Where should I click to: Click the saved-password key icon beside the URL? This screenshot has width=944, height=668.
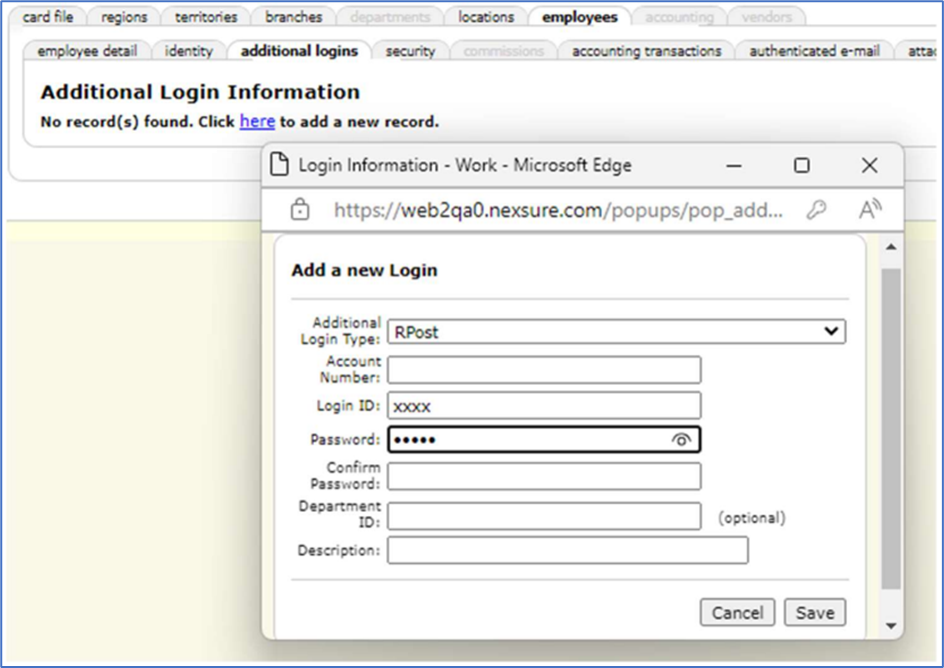[818, 210]
